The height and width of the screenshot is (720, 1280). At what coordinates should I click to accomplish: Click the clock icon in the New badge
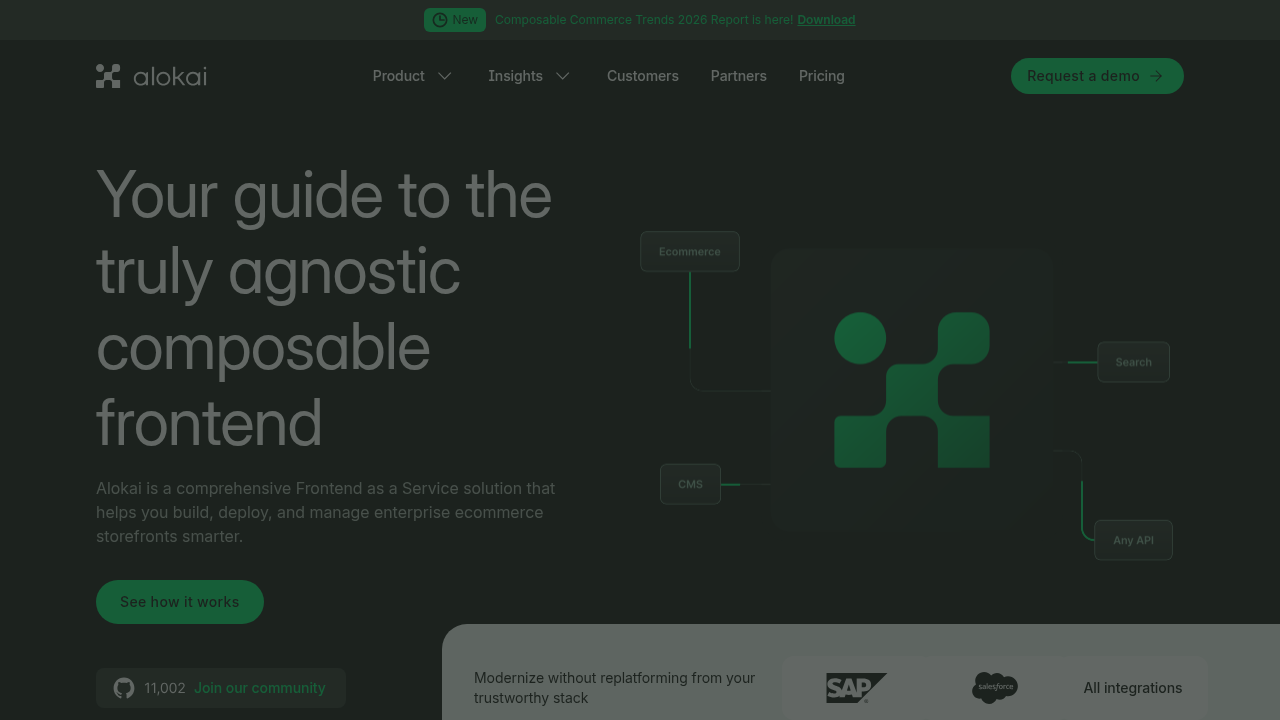439,20
